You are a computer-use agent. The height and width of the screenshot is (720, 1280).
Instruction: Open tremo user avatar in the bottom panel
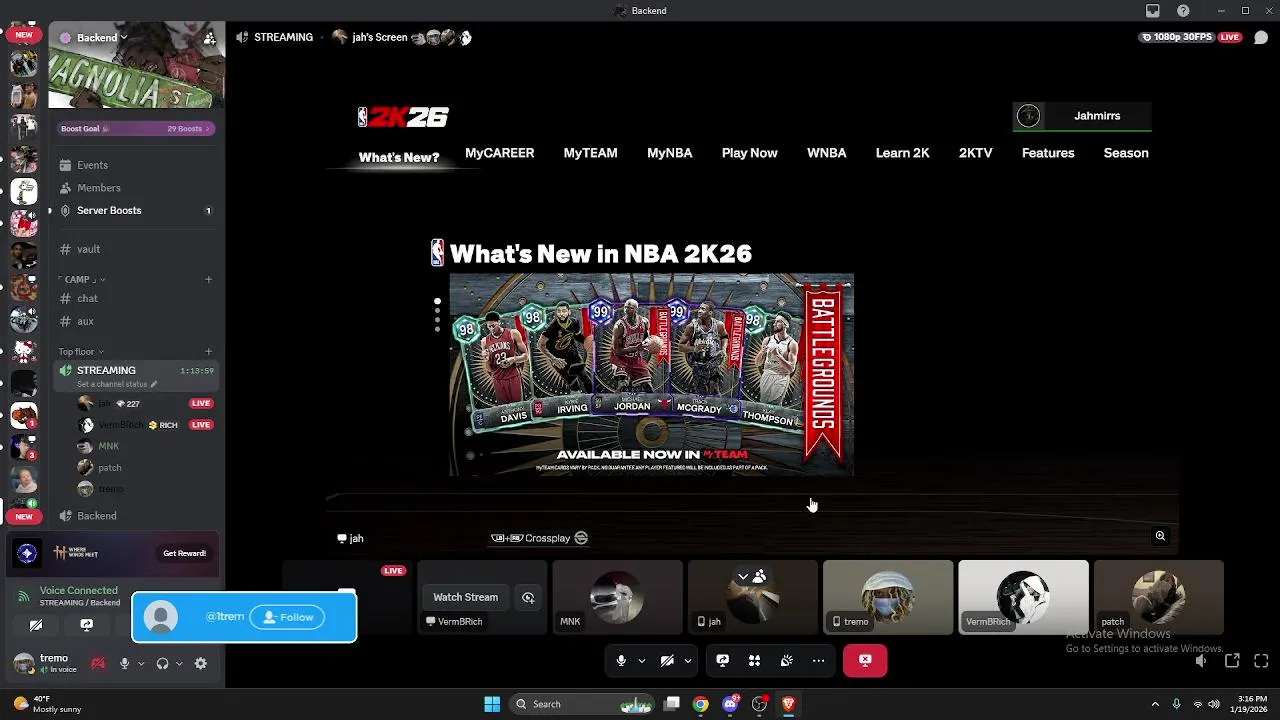[x=22, y=663]
